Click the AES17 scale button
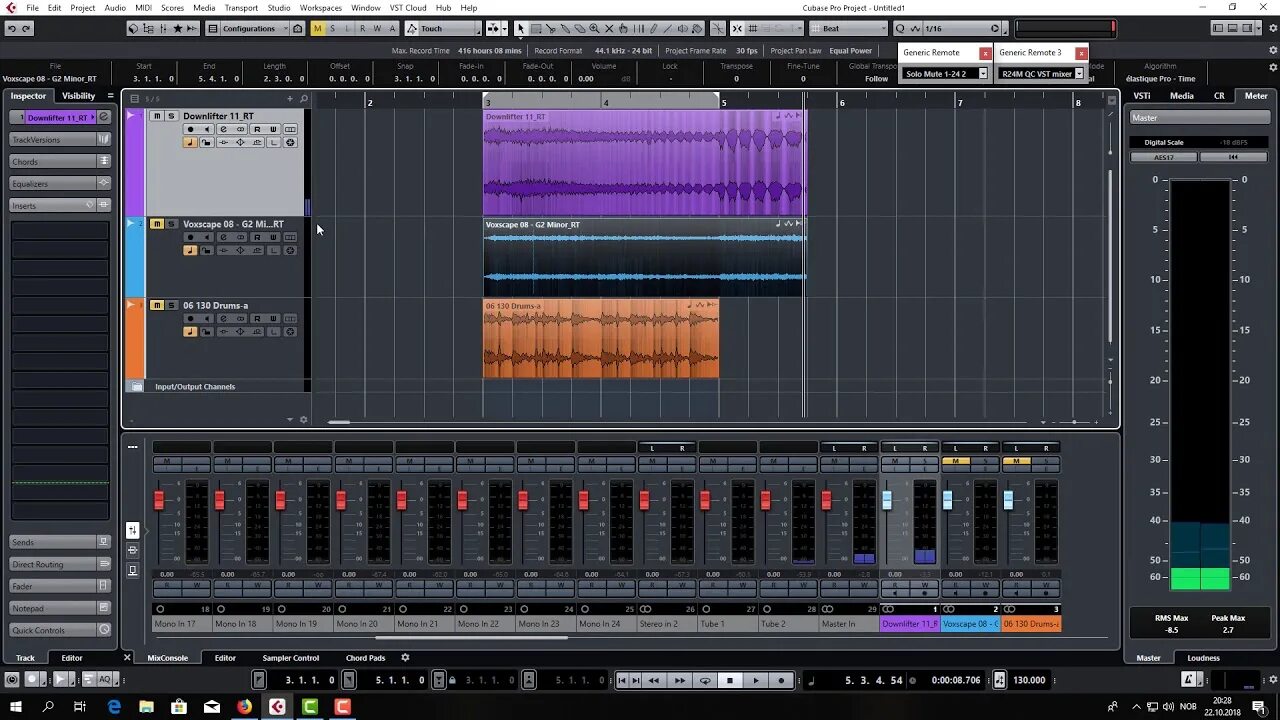 click(x=1164, y=157)
